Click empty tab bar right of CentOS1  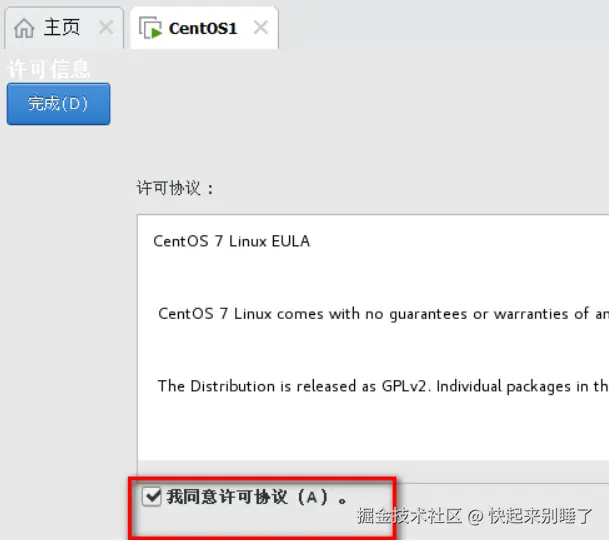443,27
